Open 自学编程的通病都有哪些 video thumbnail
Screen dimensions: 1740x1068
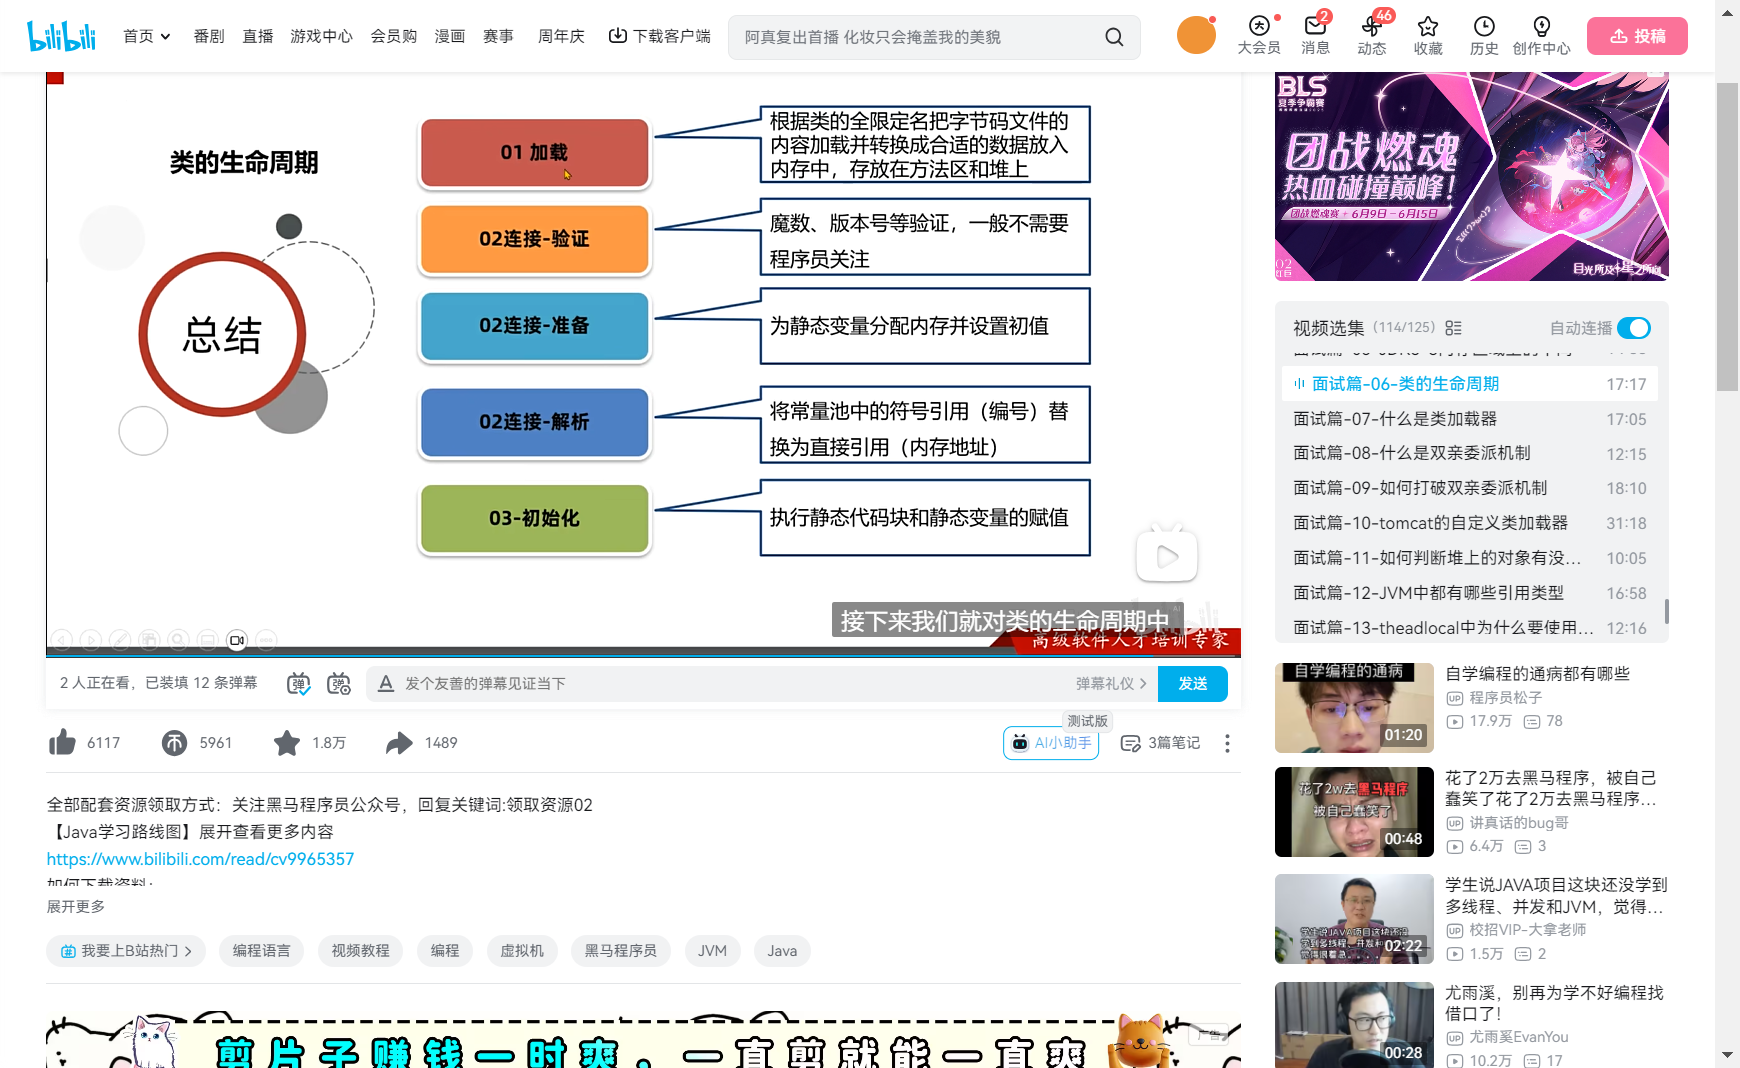[x=1354, y=708]
